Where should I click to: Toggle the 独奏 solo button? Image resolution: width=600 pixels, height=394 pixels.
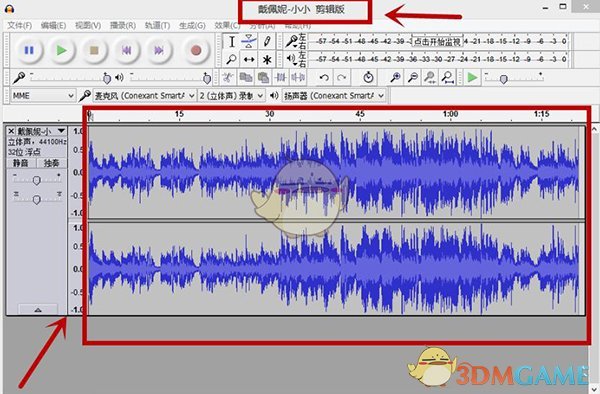pos(52,163)
